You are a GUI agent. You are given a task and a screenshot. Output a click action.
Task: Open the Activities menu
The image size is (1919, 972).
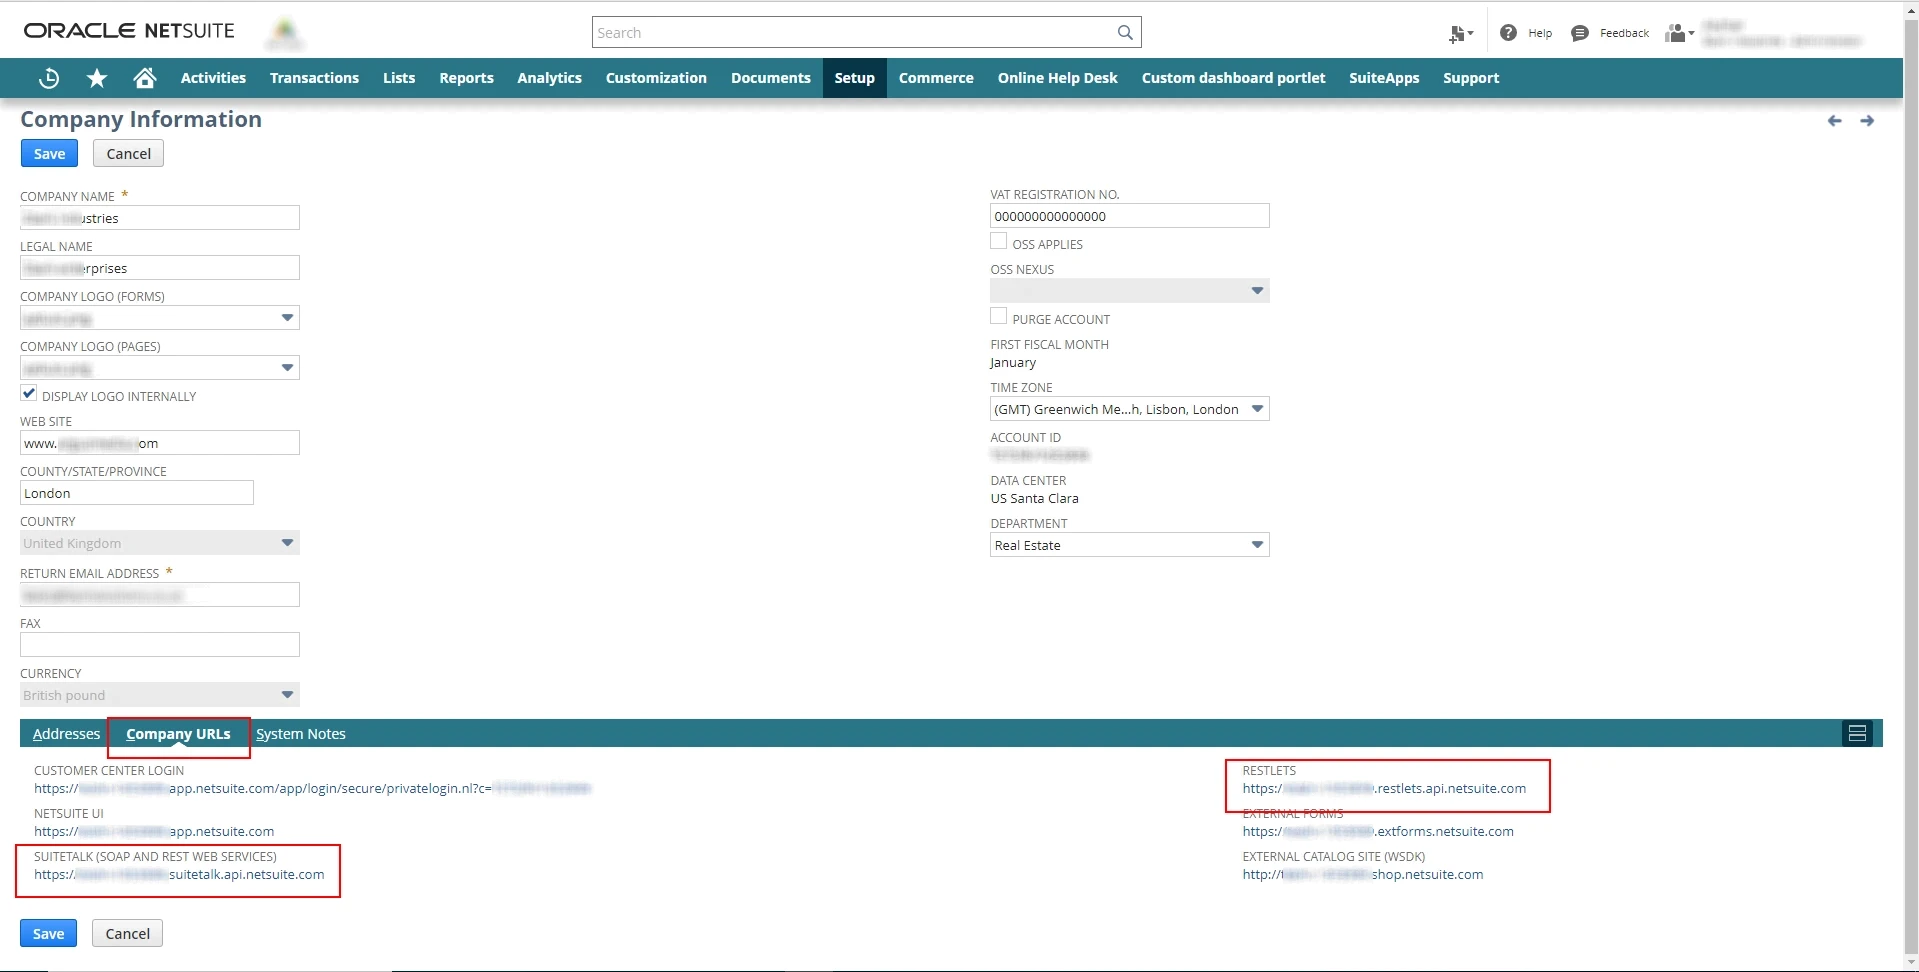coord(213,78)
